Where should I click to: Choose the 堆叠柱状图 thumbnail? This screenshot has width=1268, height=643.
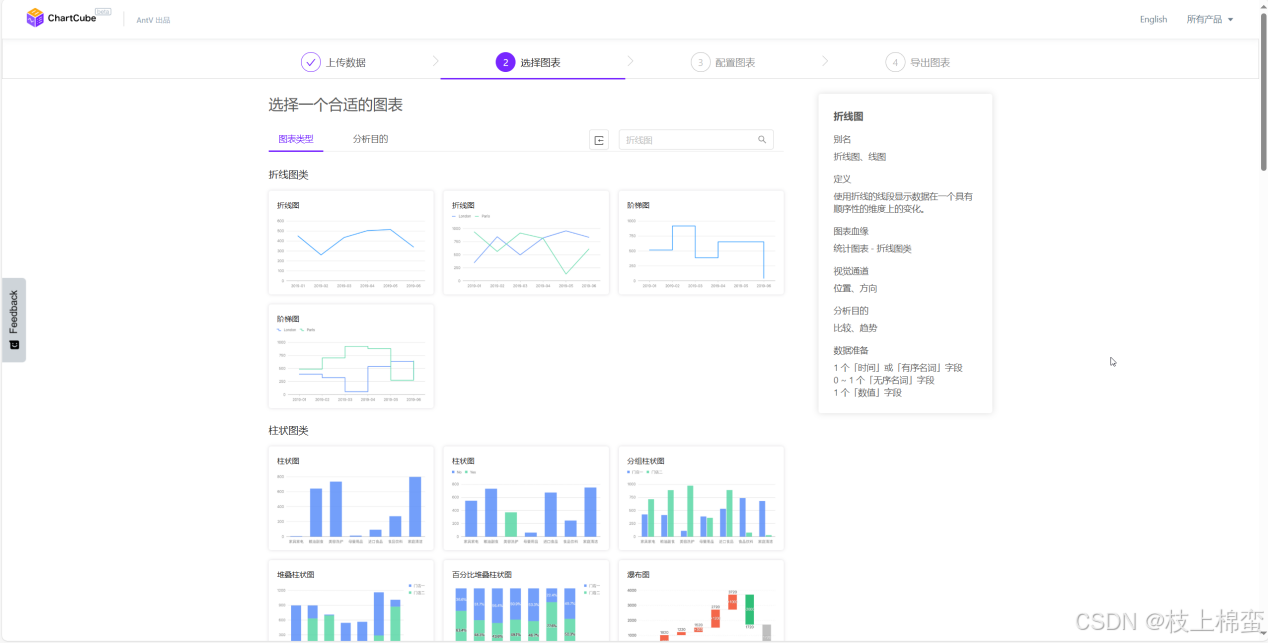[351, 601]
